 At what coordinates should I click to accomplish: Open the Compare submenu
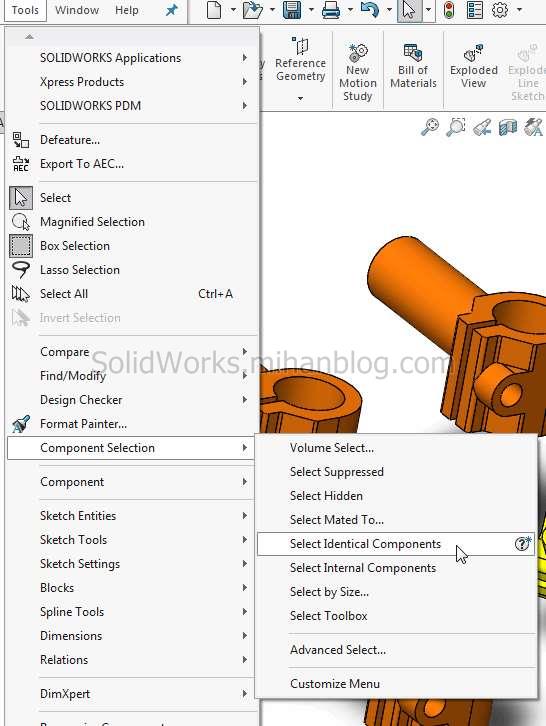[132, 352]
